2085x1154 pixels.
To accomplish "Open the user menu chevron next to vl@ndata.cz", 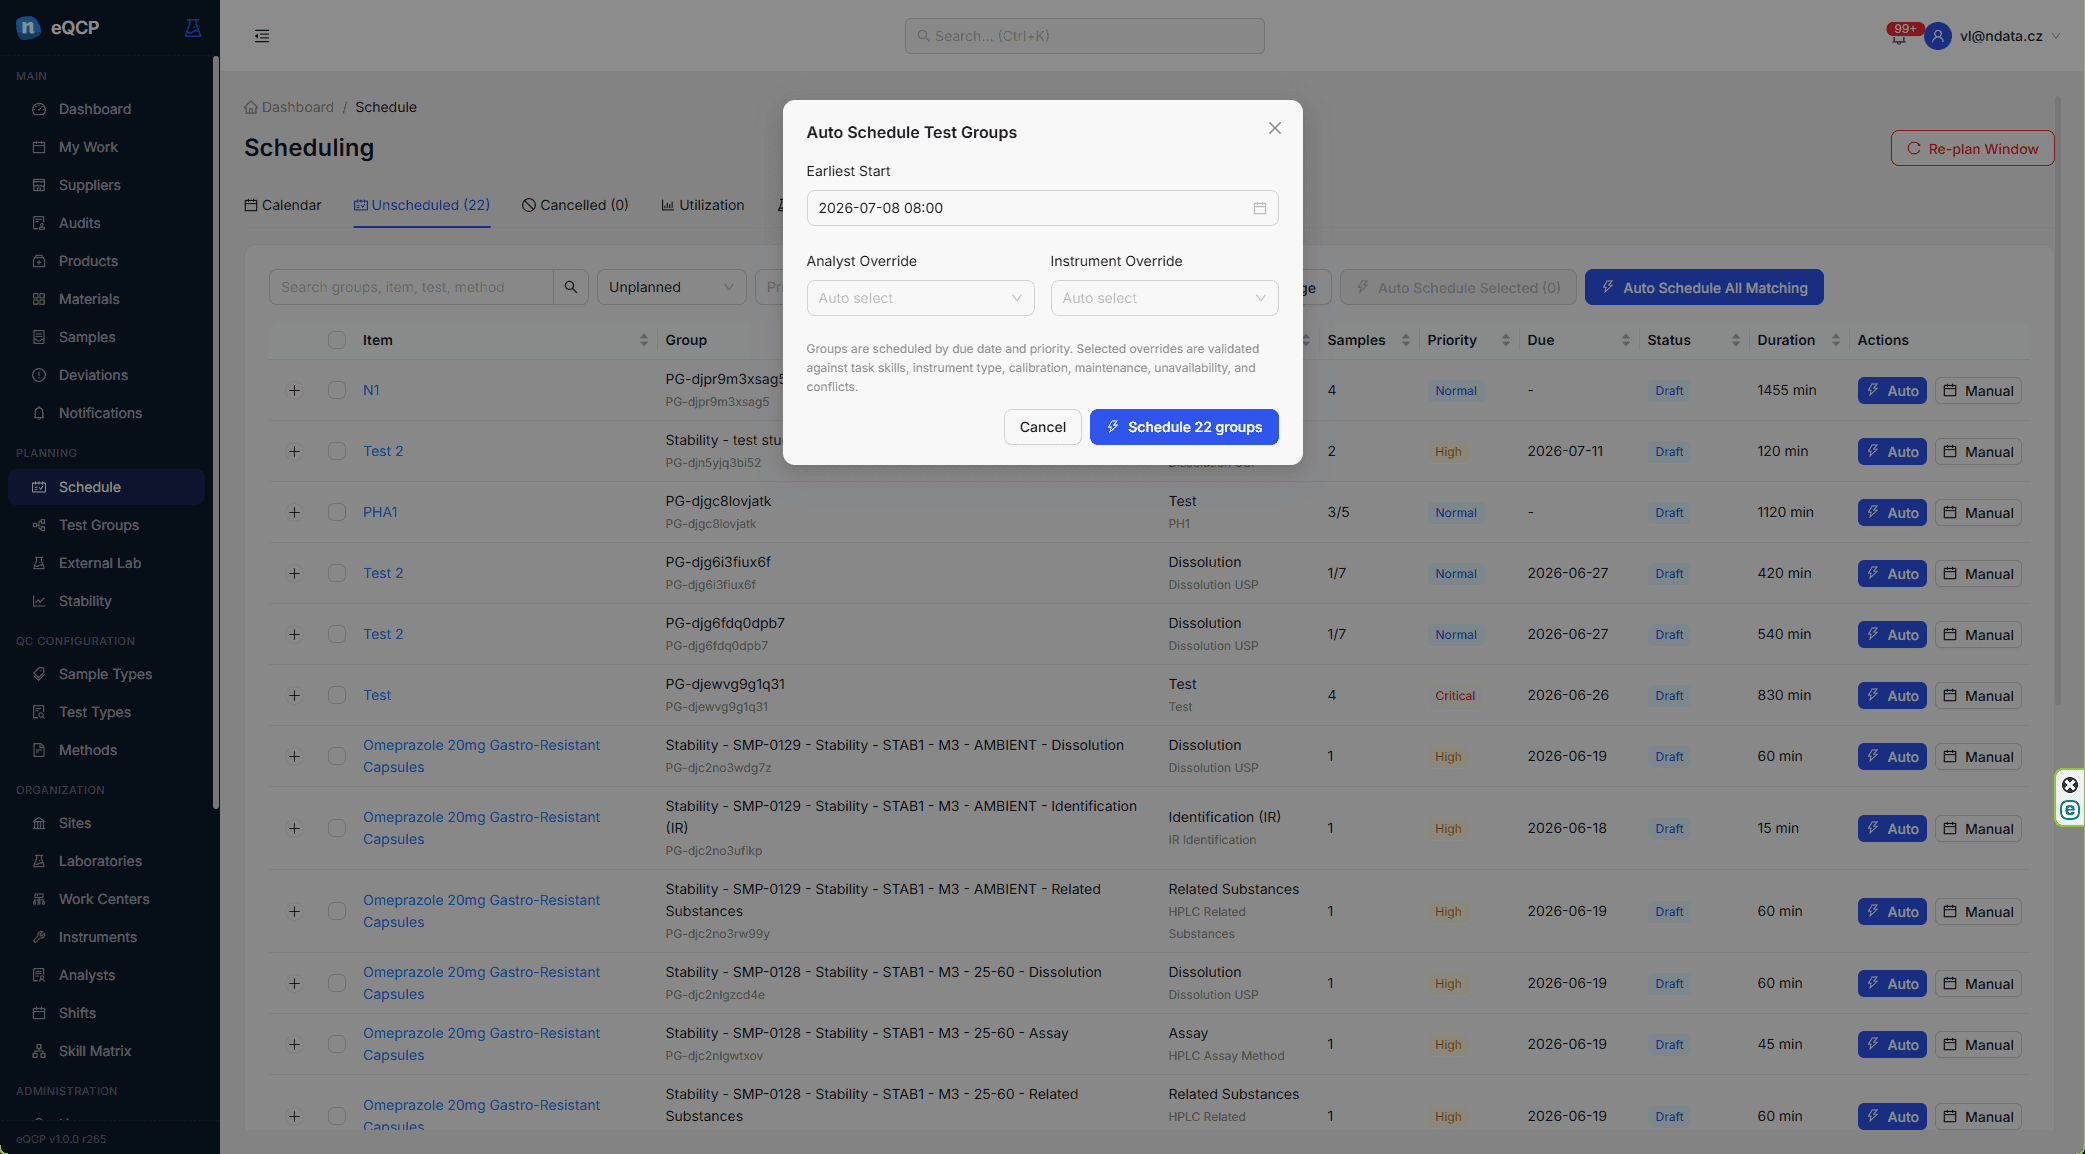I will click(2055, 36).
